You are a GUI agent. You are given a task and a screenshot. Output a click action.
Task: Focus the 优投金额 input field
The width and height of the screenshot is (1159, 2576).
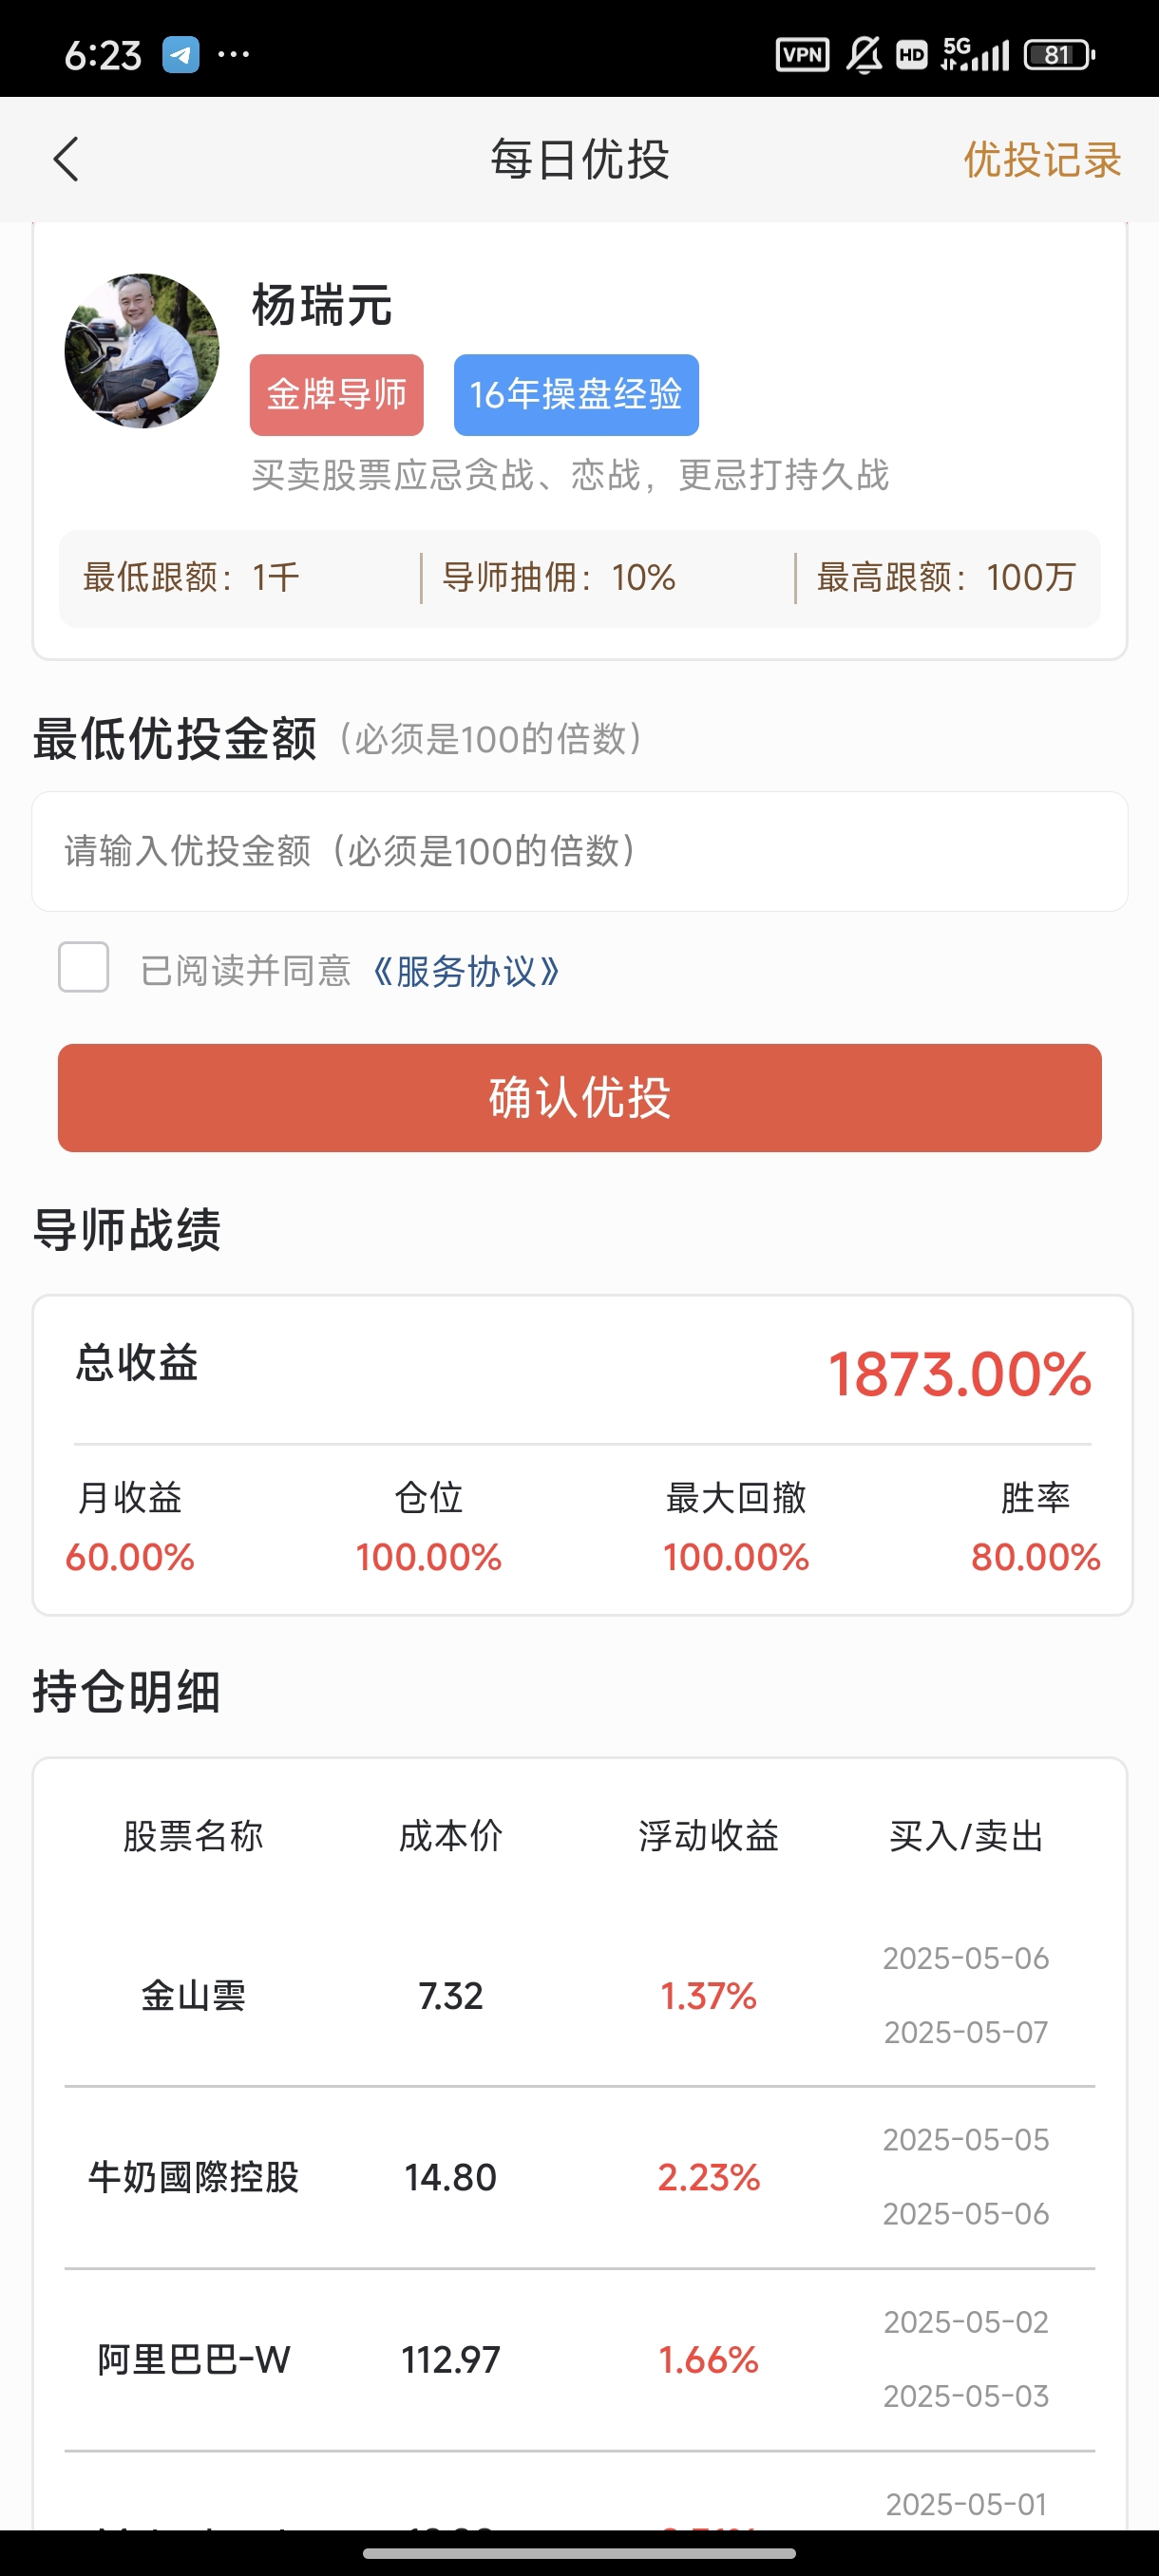coord(580,851)
